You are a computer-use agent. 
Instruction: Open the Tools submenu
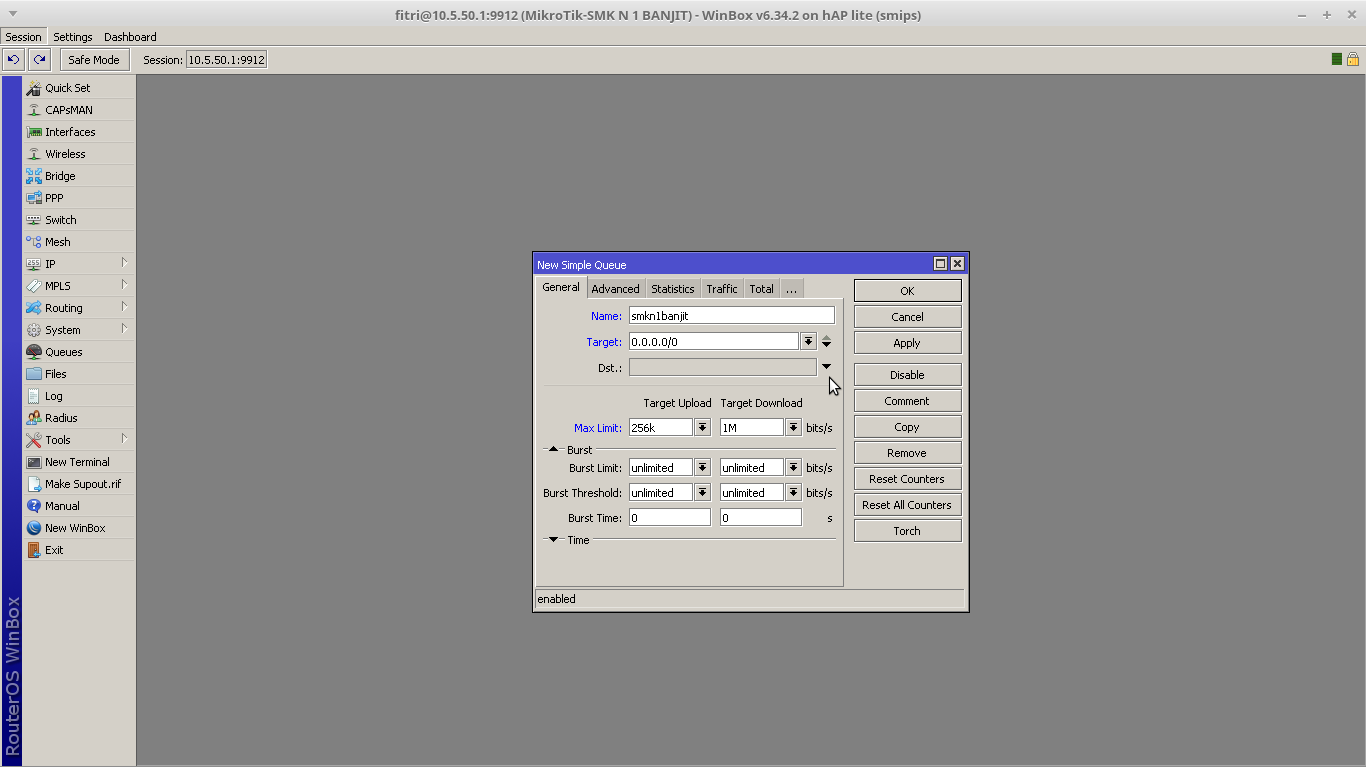coord(78,440)
